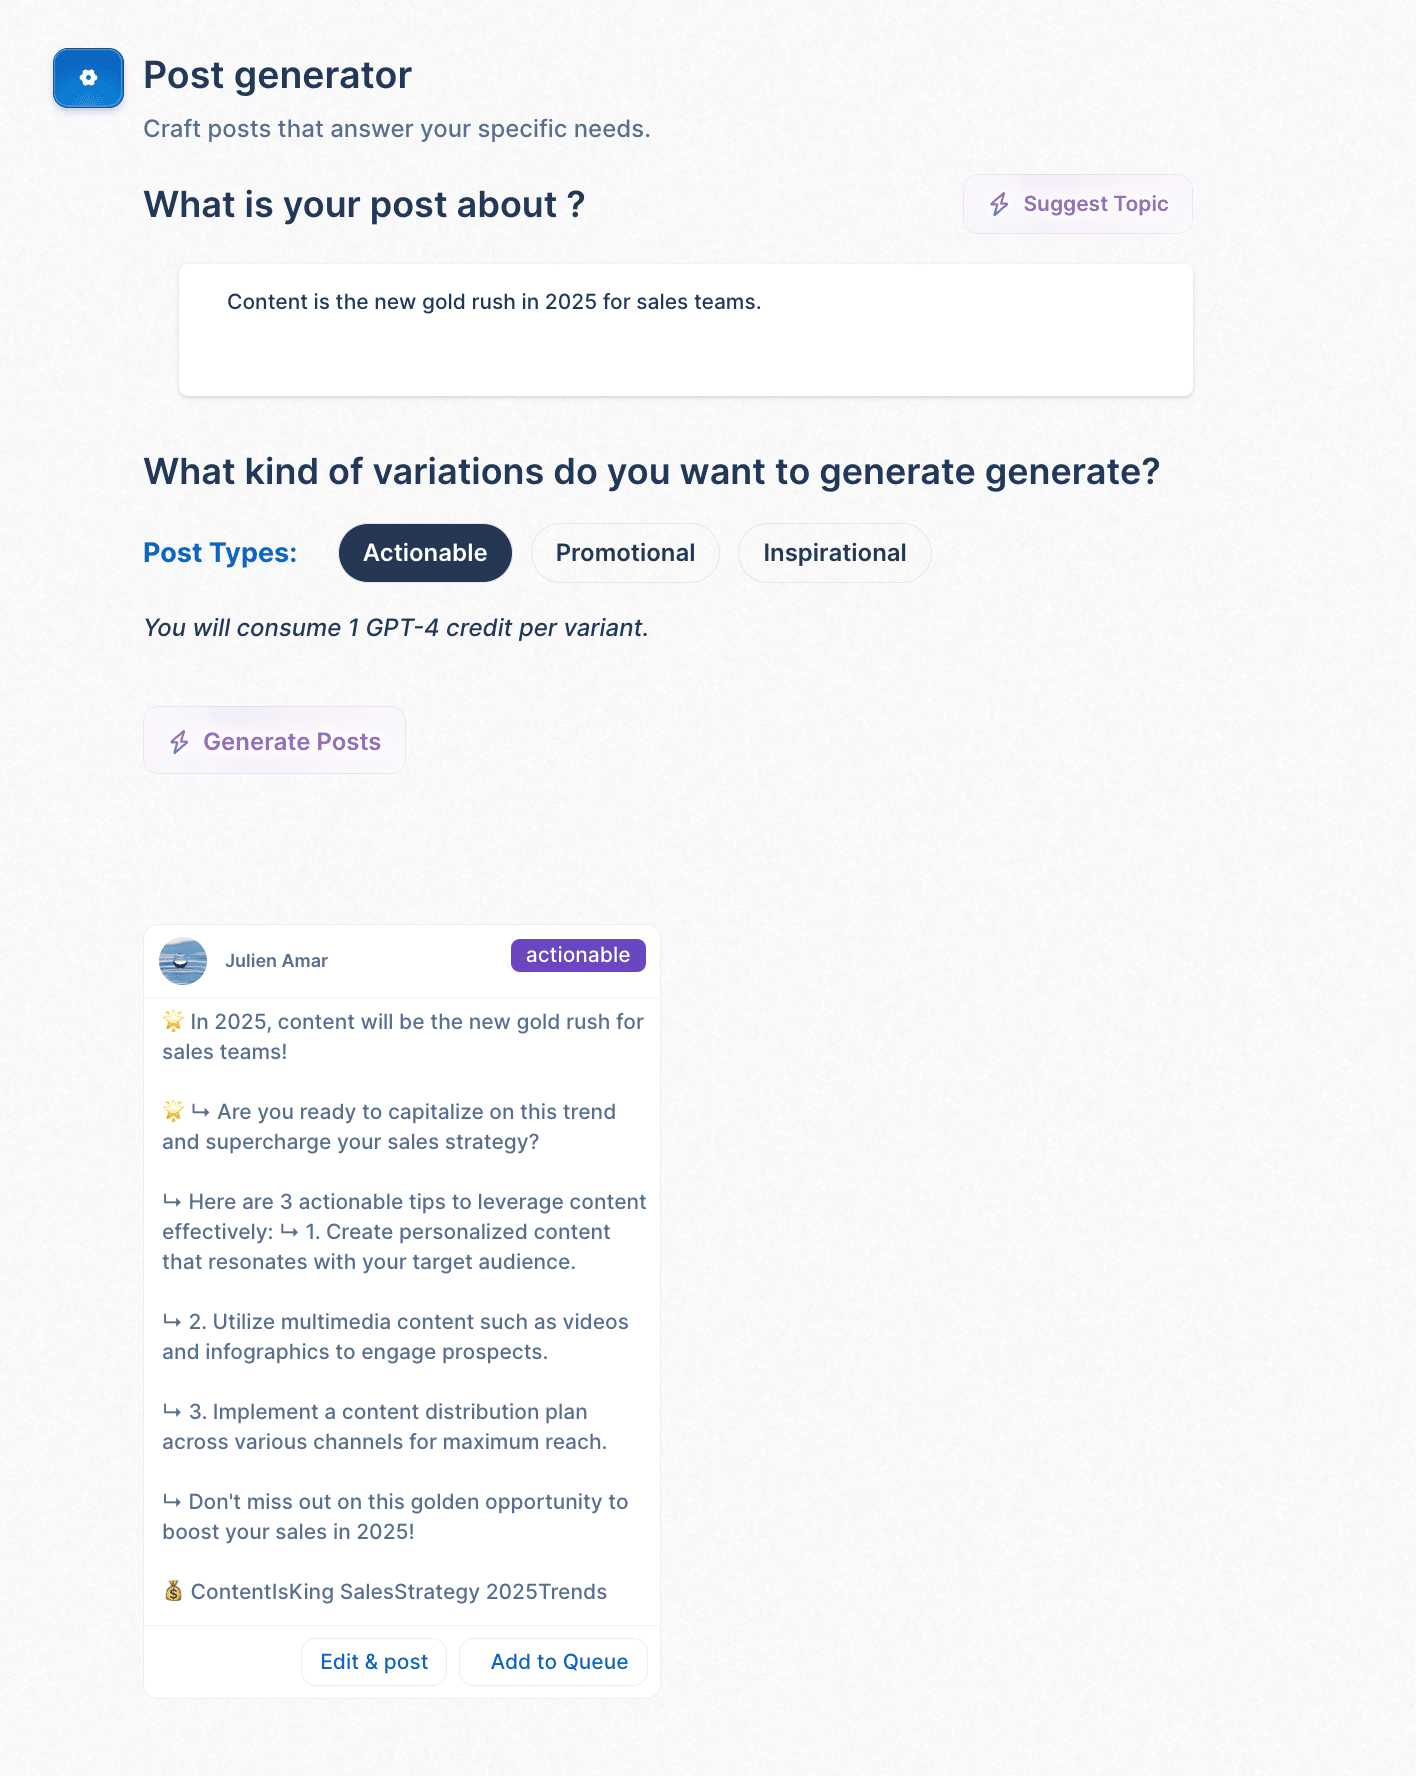Click the lightning bolt icon in Suggest Topic
This screenshot has width=1416, height=1776.
coord(999,204)
